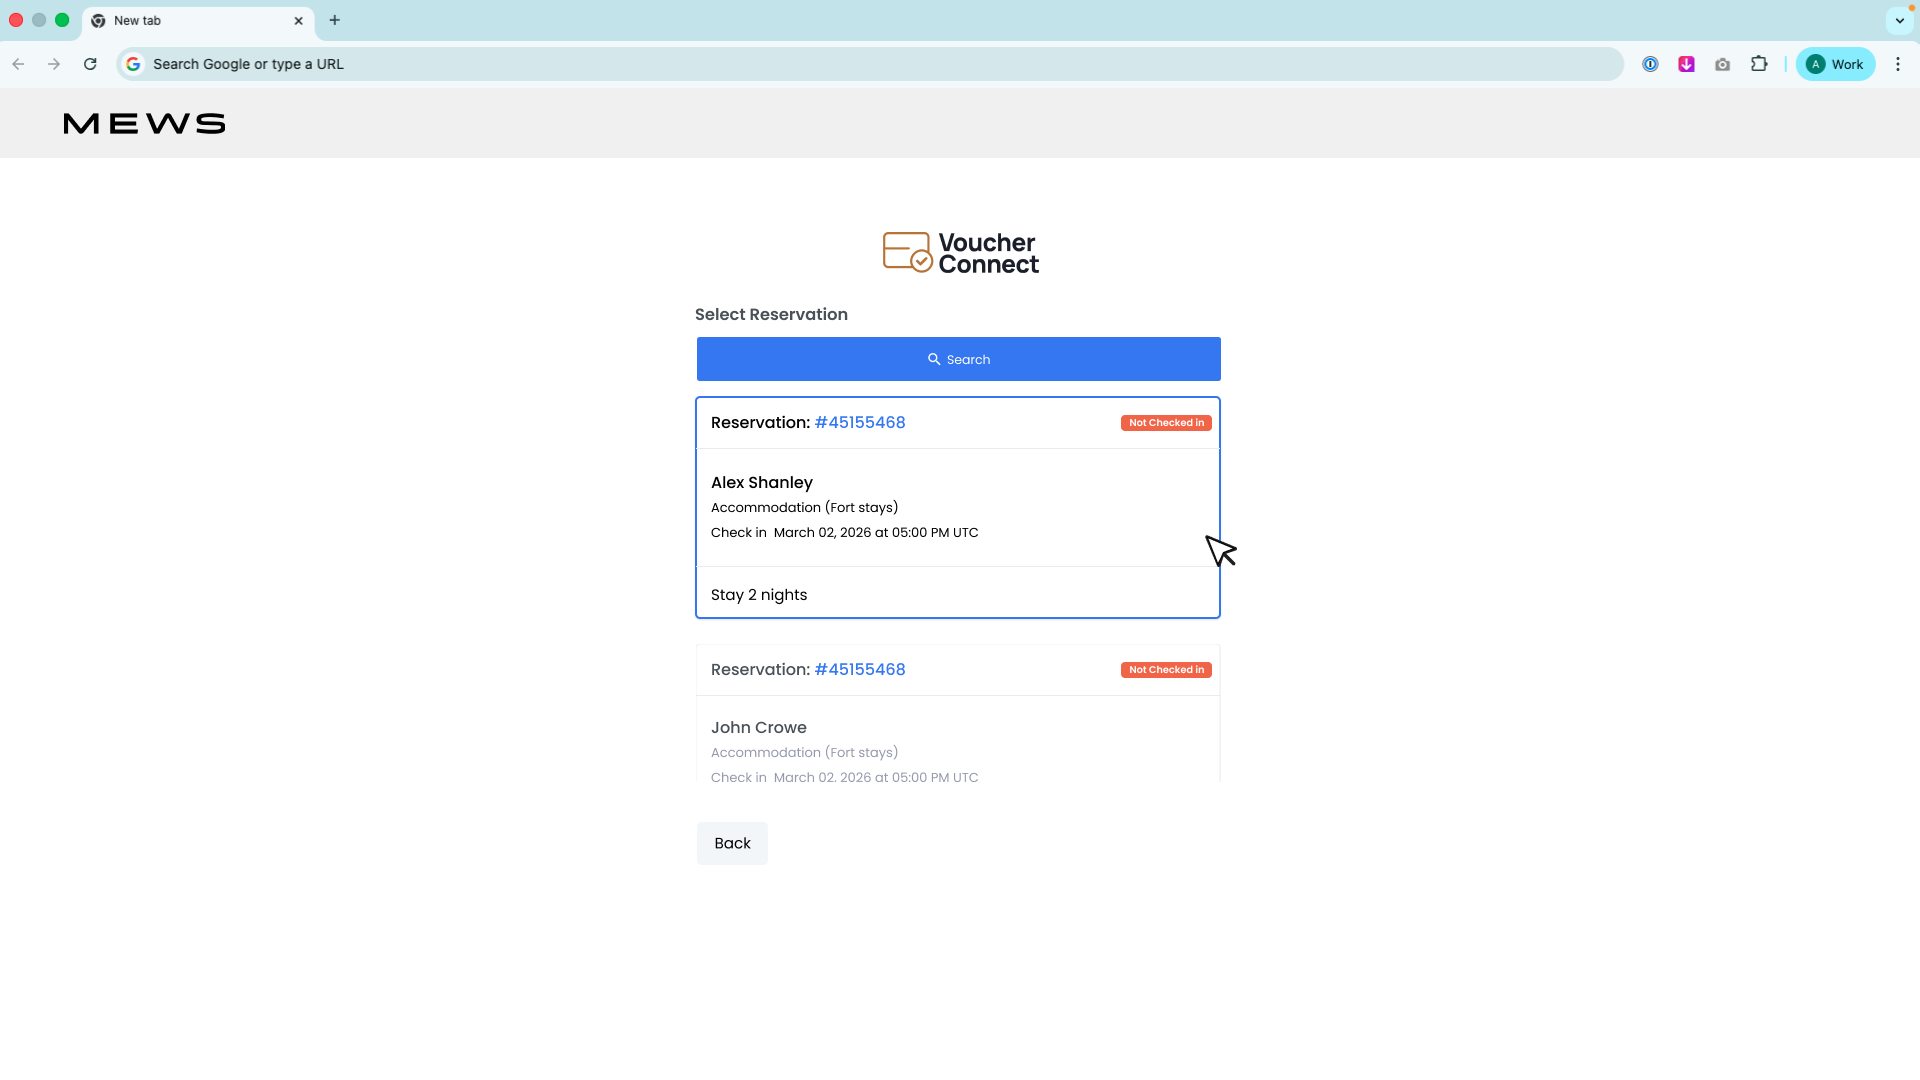Click the pink download extension icon
Viewport: 1920px width, 1080px height.
coord(1687,64)
